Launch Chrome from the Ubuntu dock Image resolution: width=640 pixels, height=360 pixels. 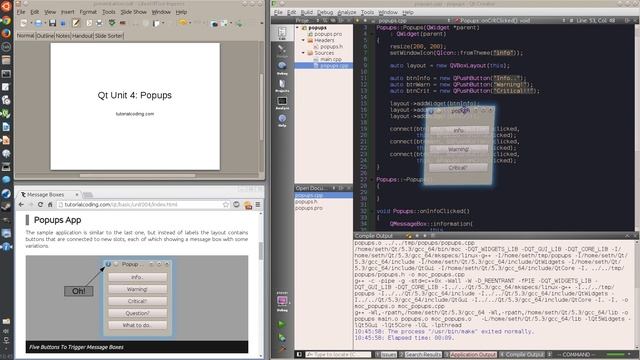coord(6,20)
